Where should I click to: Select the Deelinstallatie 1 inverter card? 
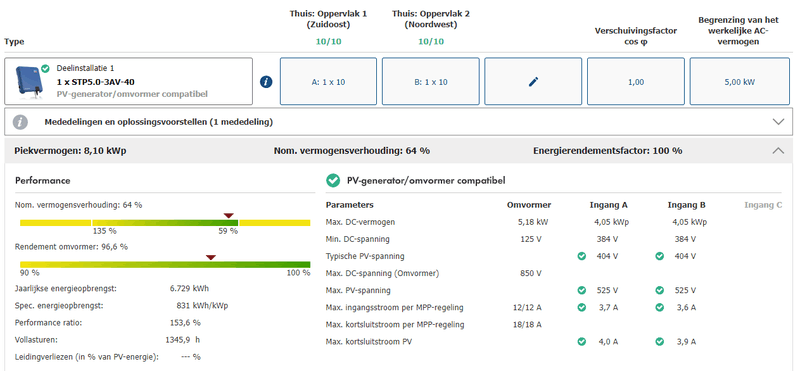point(129,81)
